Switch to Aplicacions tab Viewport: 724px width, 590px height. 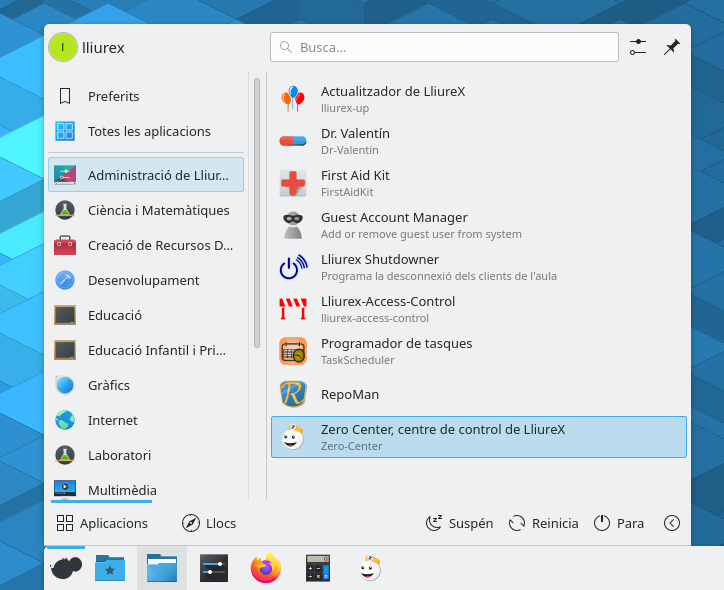click(x=102, y=523)
